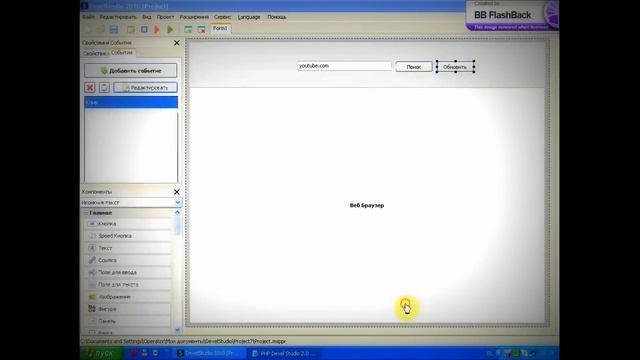Open the Файл menu

pos(88,17)
